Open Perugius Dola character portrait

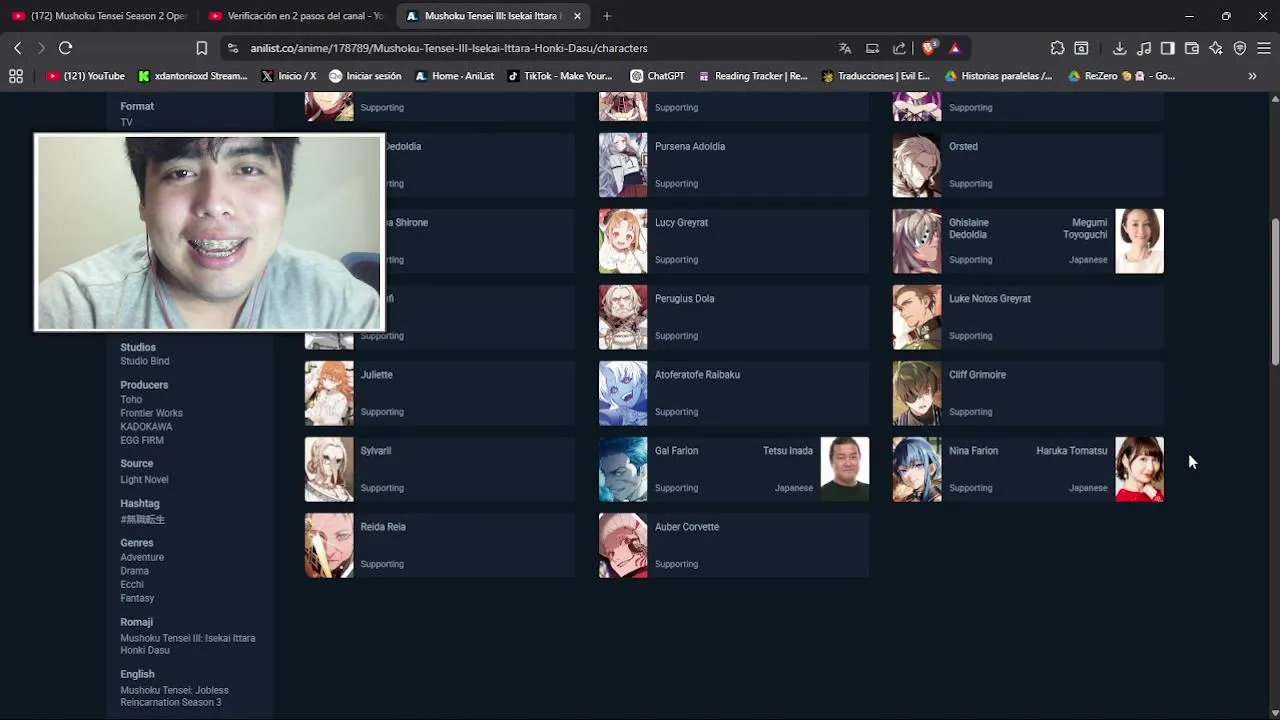[x=623, y=317]
